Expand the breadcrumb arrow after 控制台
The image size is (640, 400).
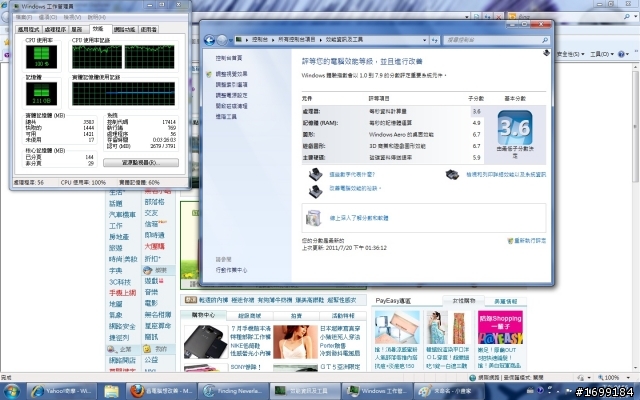[x=273, y=40]
